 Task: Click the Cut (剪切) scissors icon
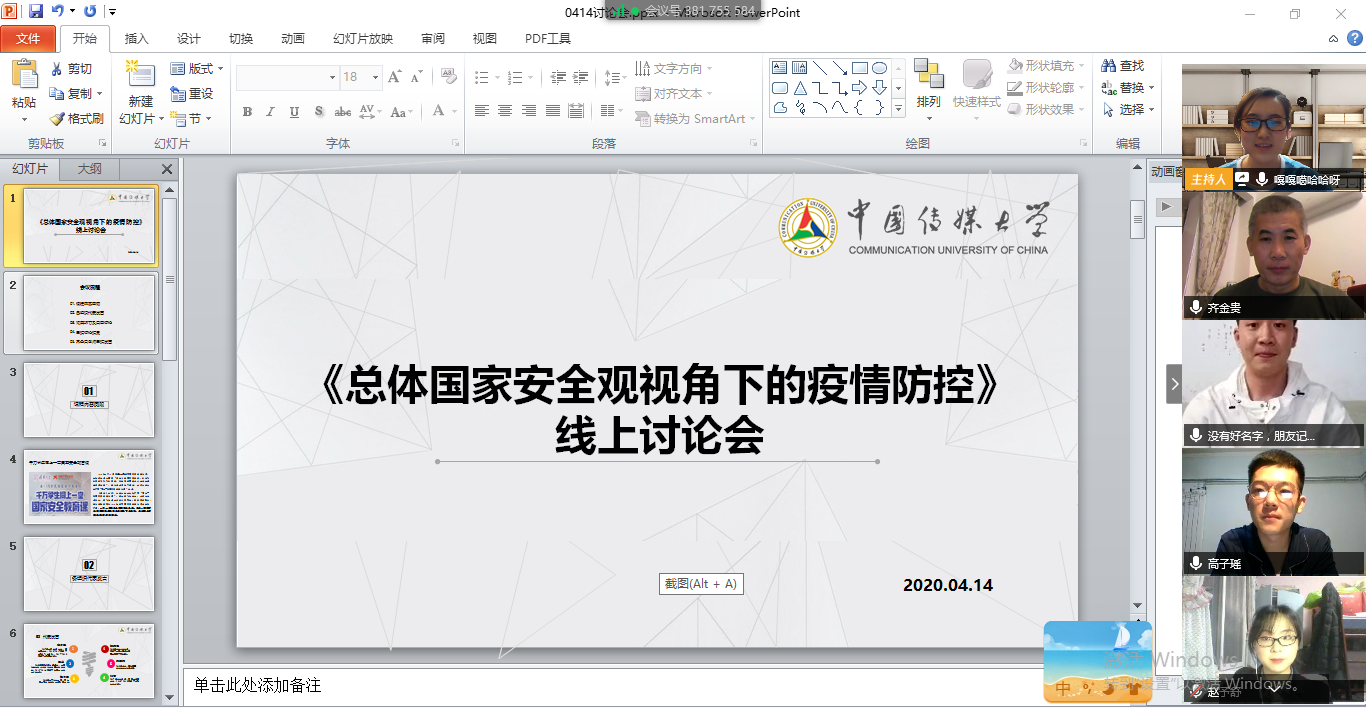tap(58, 69)
